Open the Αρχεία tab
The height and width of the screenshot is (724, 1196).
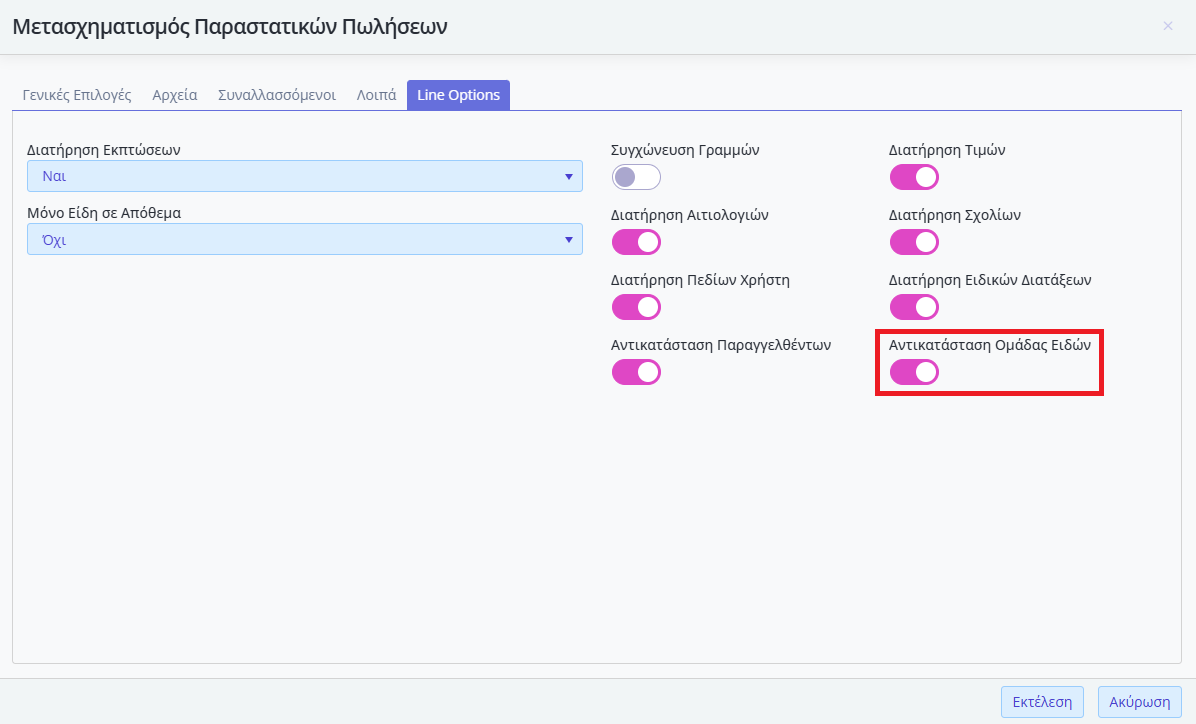click(175, 96)
